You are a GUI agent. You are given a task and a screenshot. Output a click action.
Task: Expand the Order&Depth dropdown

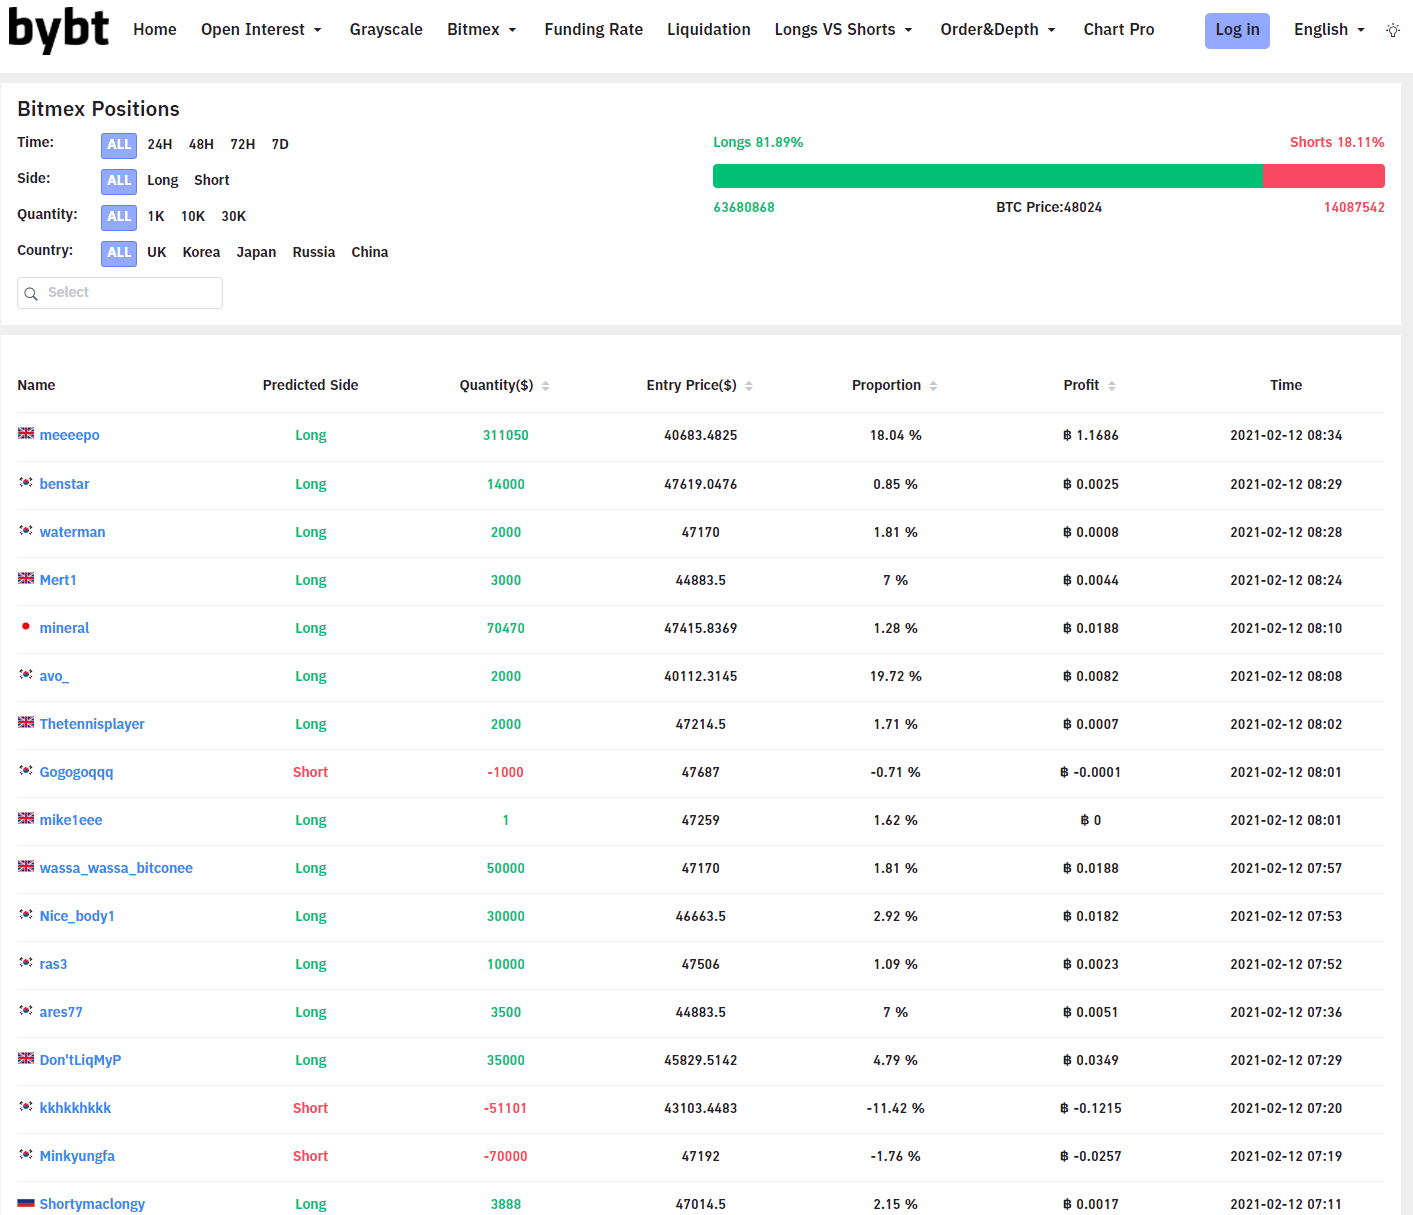click(998, 30)
